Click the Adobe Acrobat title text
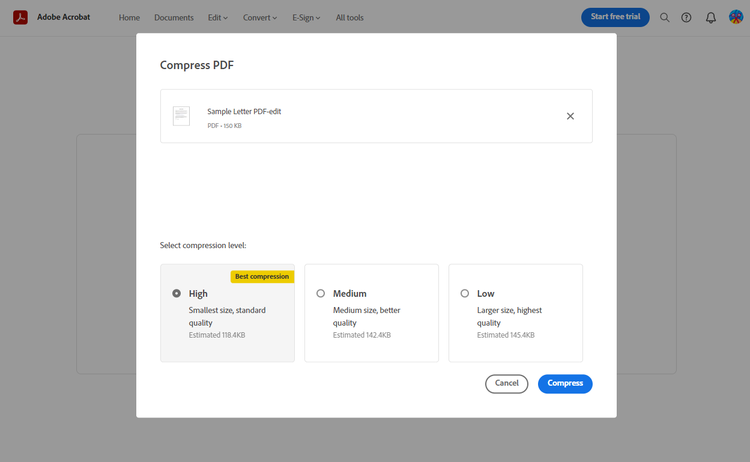This screenshot has height=462, width=750. tap(64, 17)
